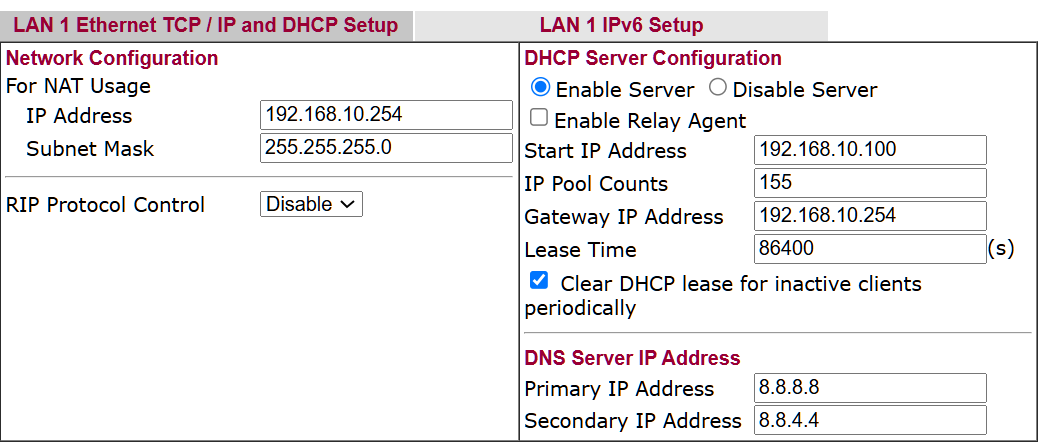This screenshot has height=447, width=1039.
Task: Click the DNS Server IP Address heading
Action: [x=632, y=358]
